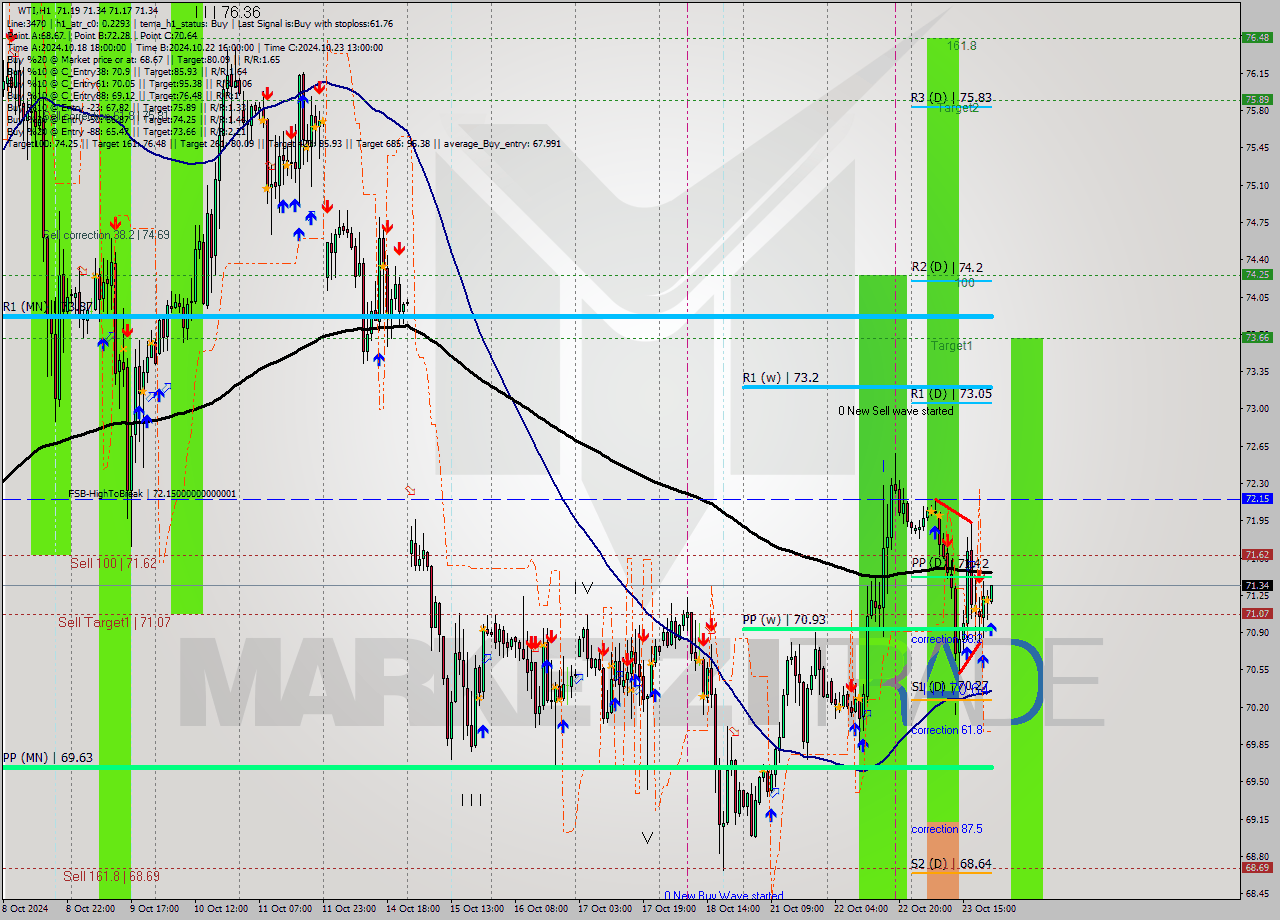Select the PP (MN) | 69.63 monthly pivot label
Screen dimensions: 1280x920
coord(47,758)
